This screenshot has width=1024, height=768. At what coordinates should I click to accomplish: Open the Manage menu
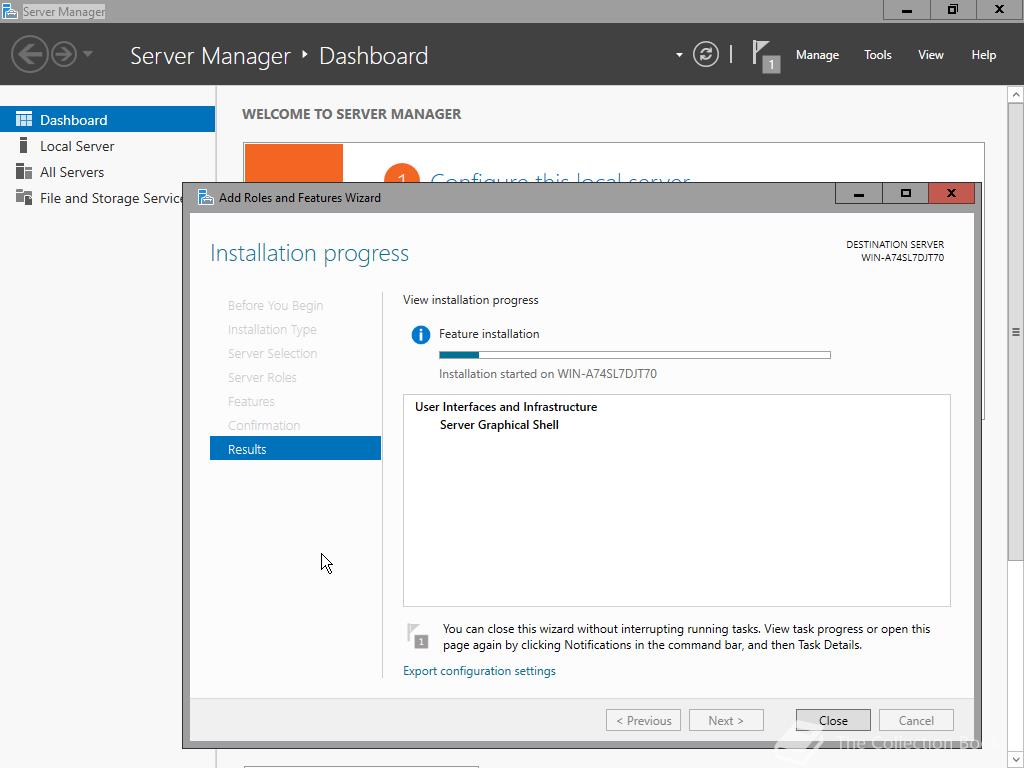coord(817,55)
